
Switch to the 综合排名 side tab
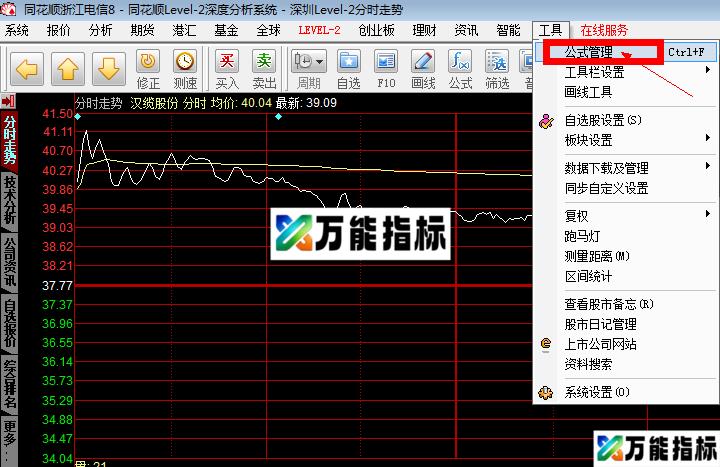(10, 384)
